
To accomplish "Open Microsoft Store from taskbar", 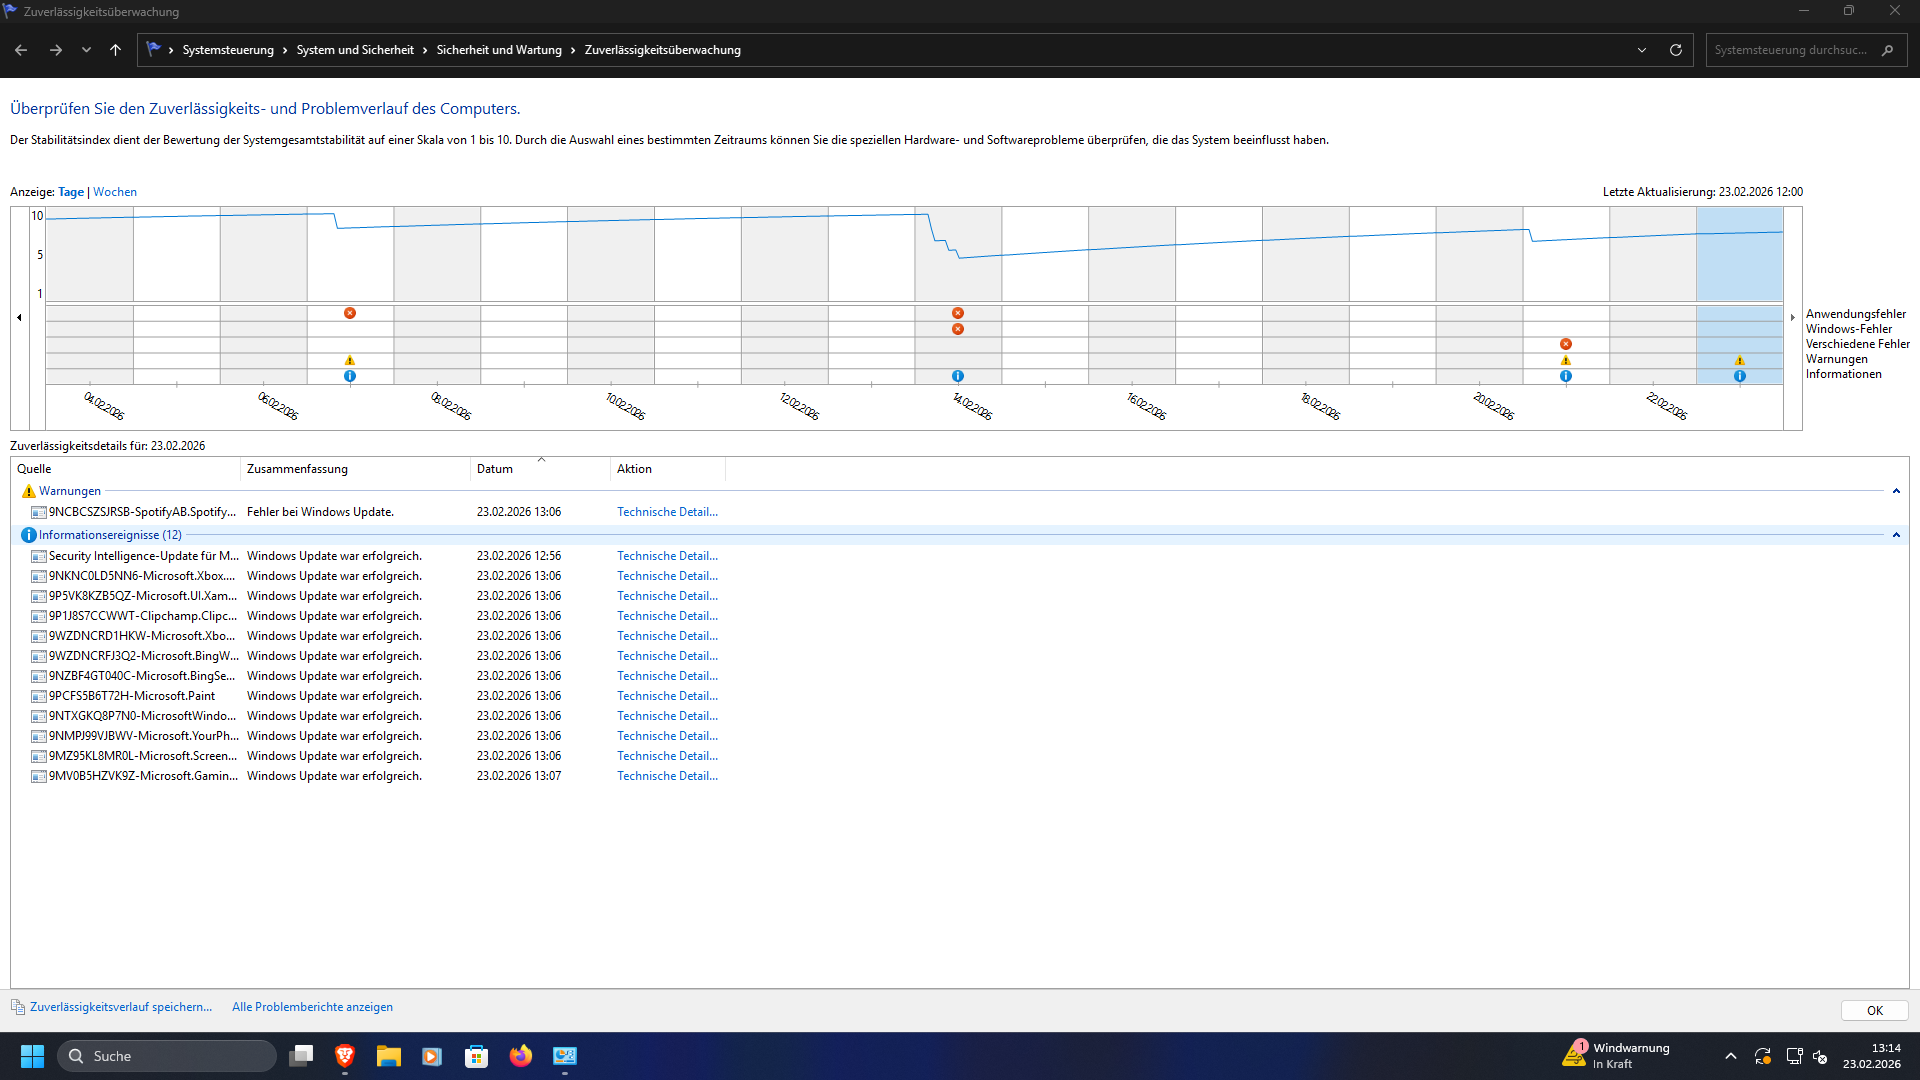I will [x=476, y=1056].
